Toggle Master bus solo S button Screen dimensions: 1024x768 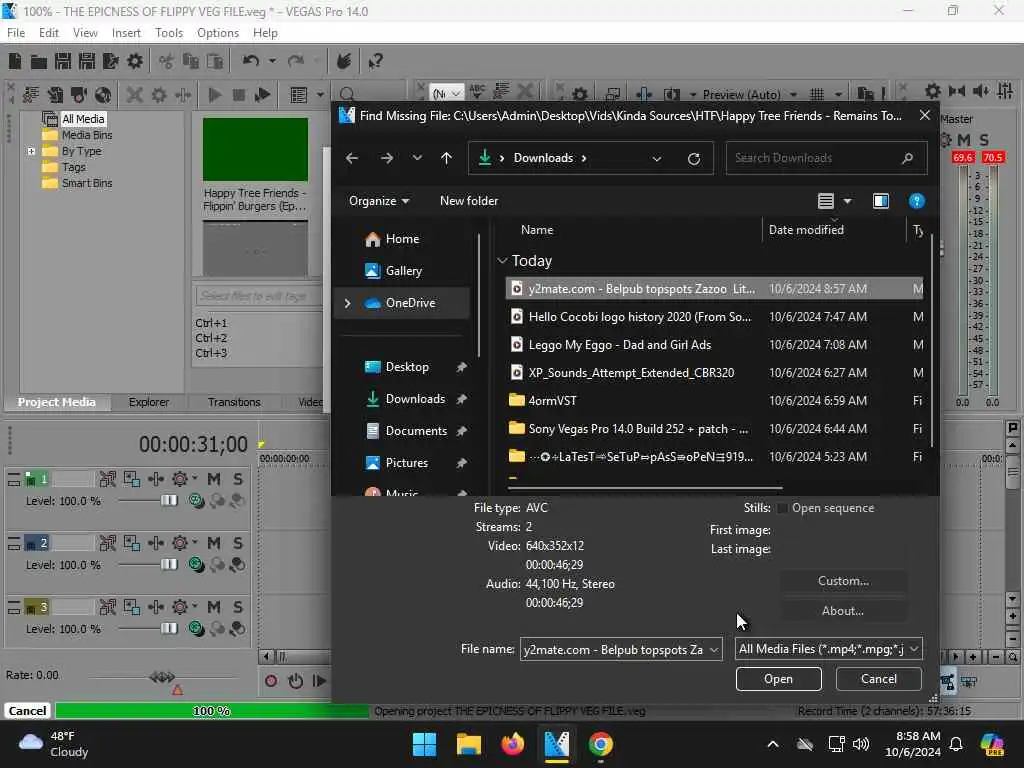(x=984, y=140)
